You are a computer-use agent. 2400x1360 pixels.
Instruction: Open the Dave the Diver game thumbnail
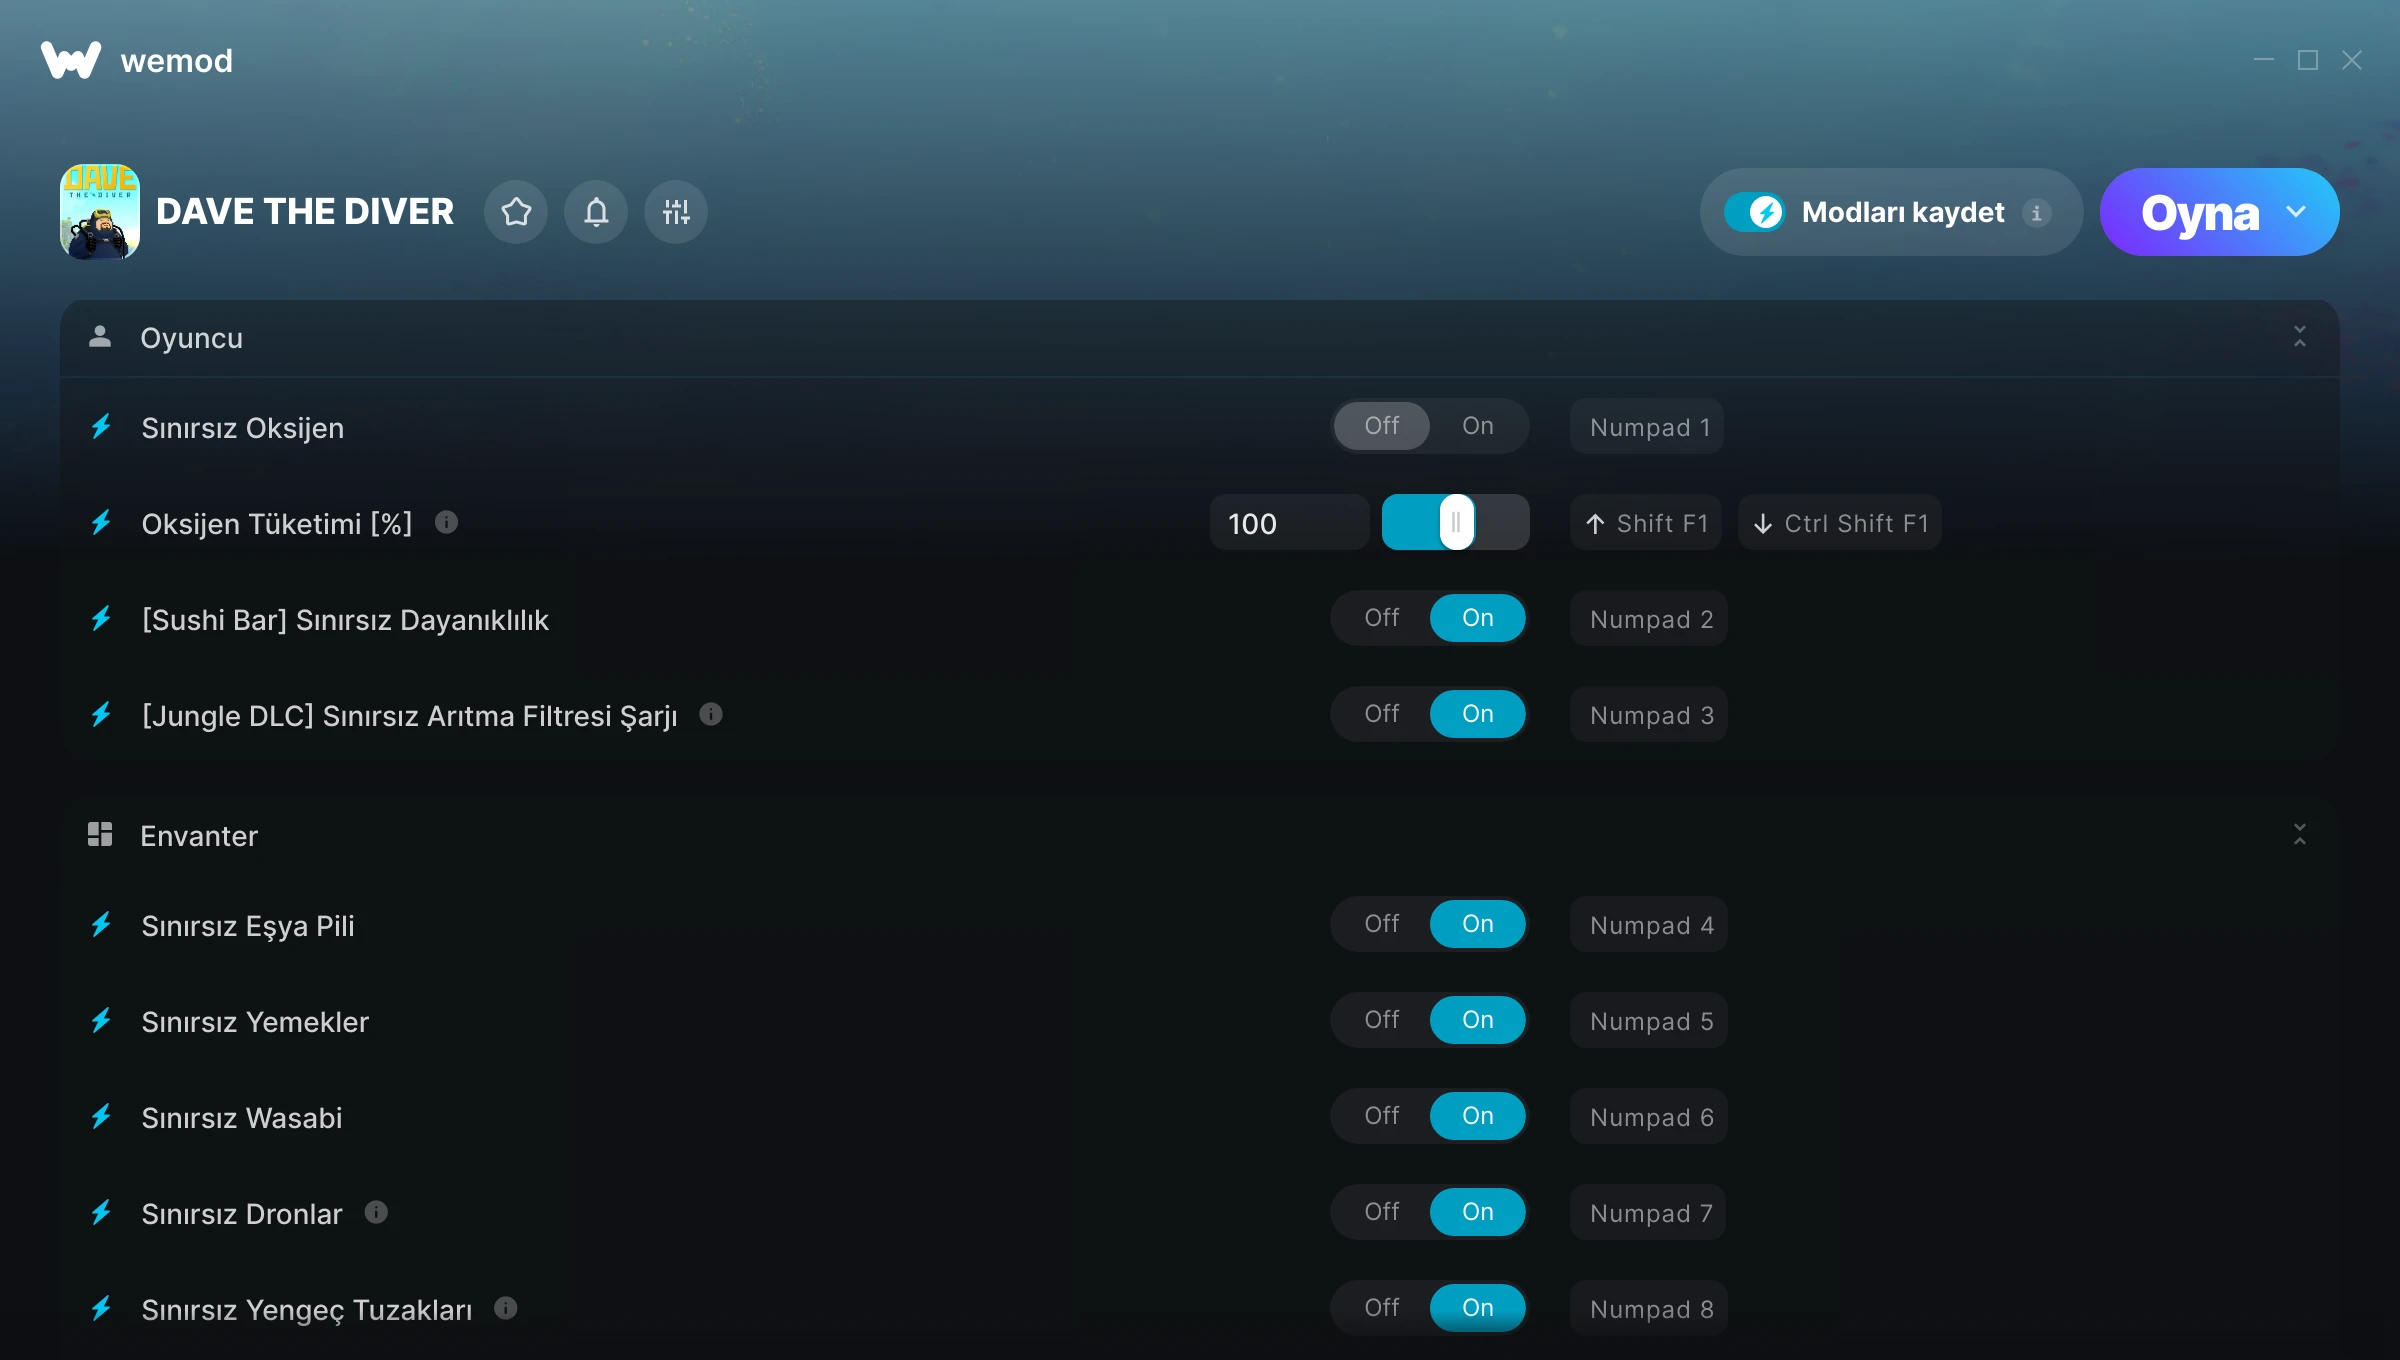click(100, 212)
